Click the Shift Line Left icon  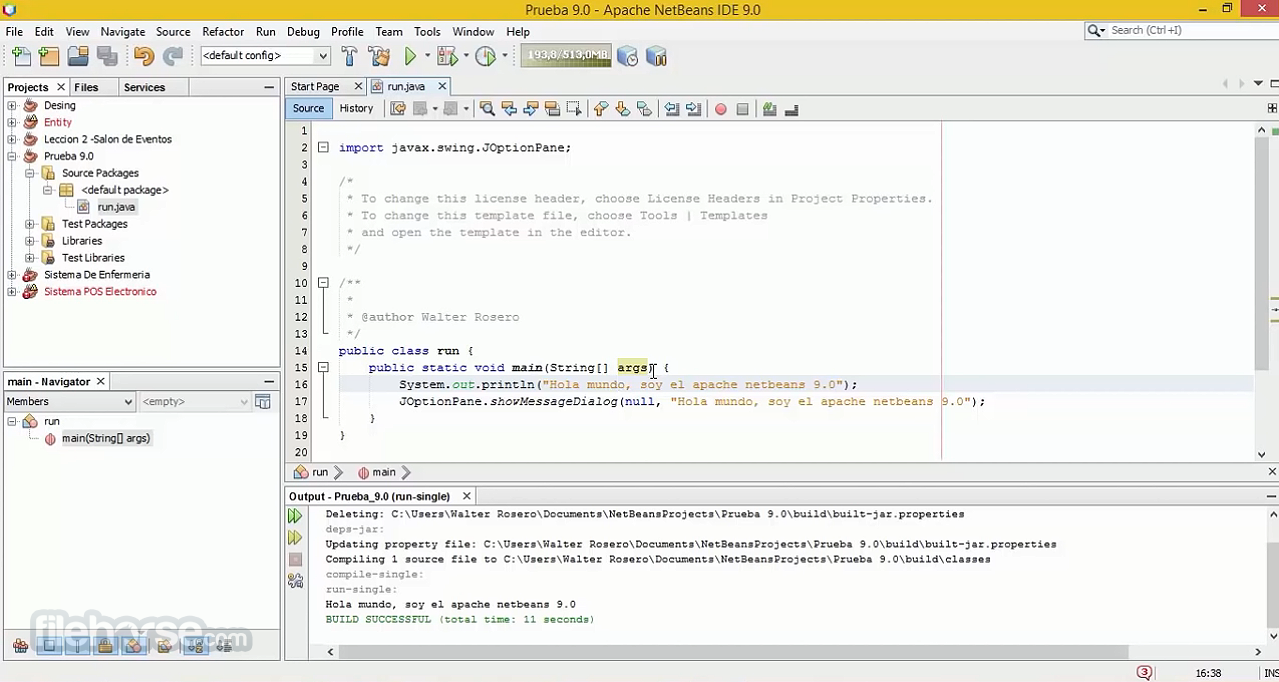point(671,109)
